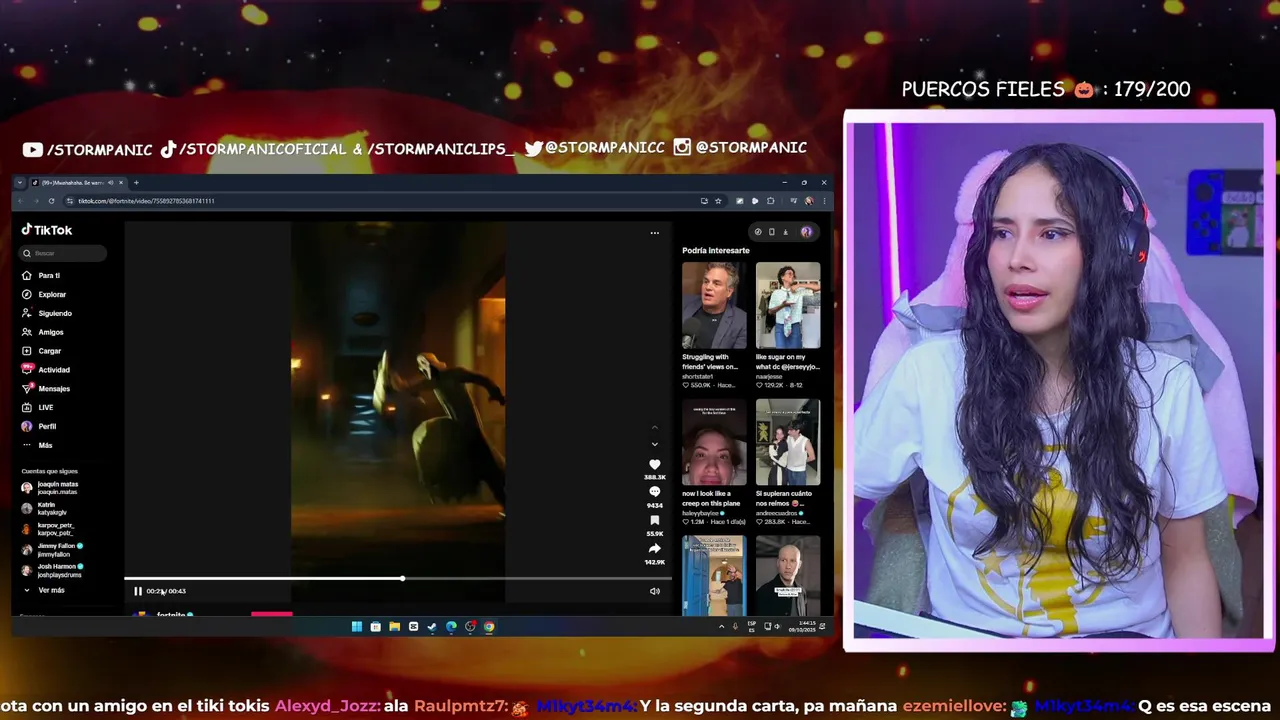Click the tiktok.com address bar URL

click(x=146, y=201)
